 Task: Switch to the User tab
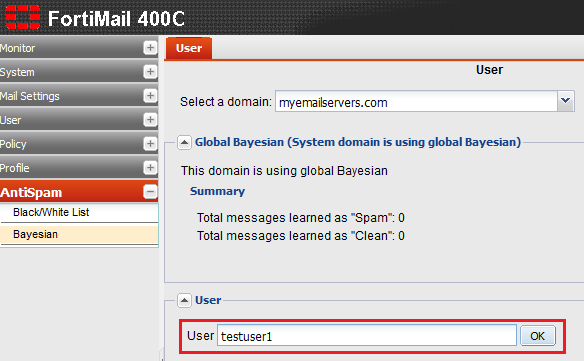pos(189,48)
